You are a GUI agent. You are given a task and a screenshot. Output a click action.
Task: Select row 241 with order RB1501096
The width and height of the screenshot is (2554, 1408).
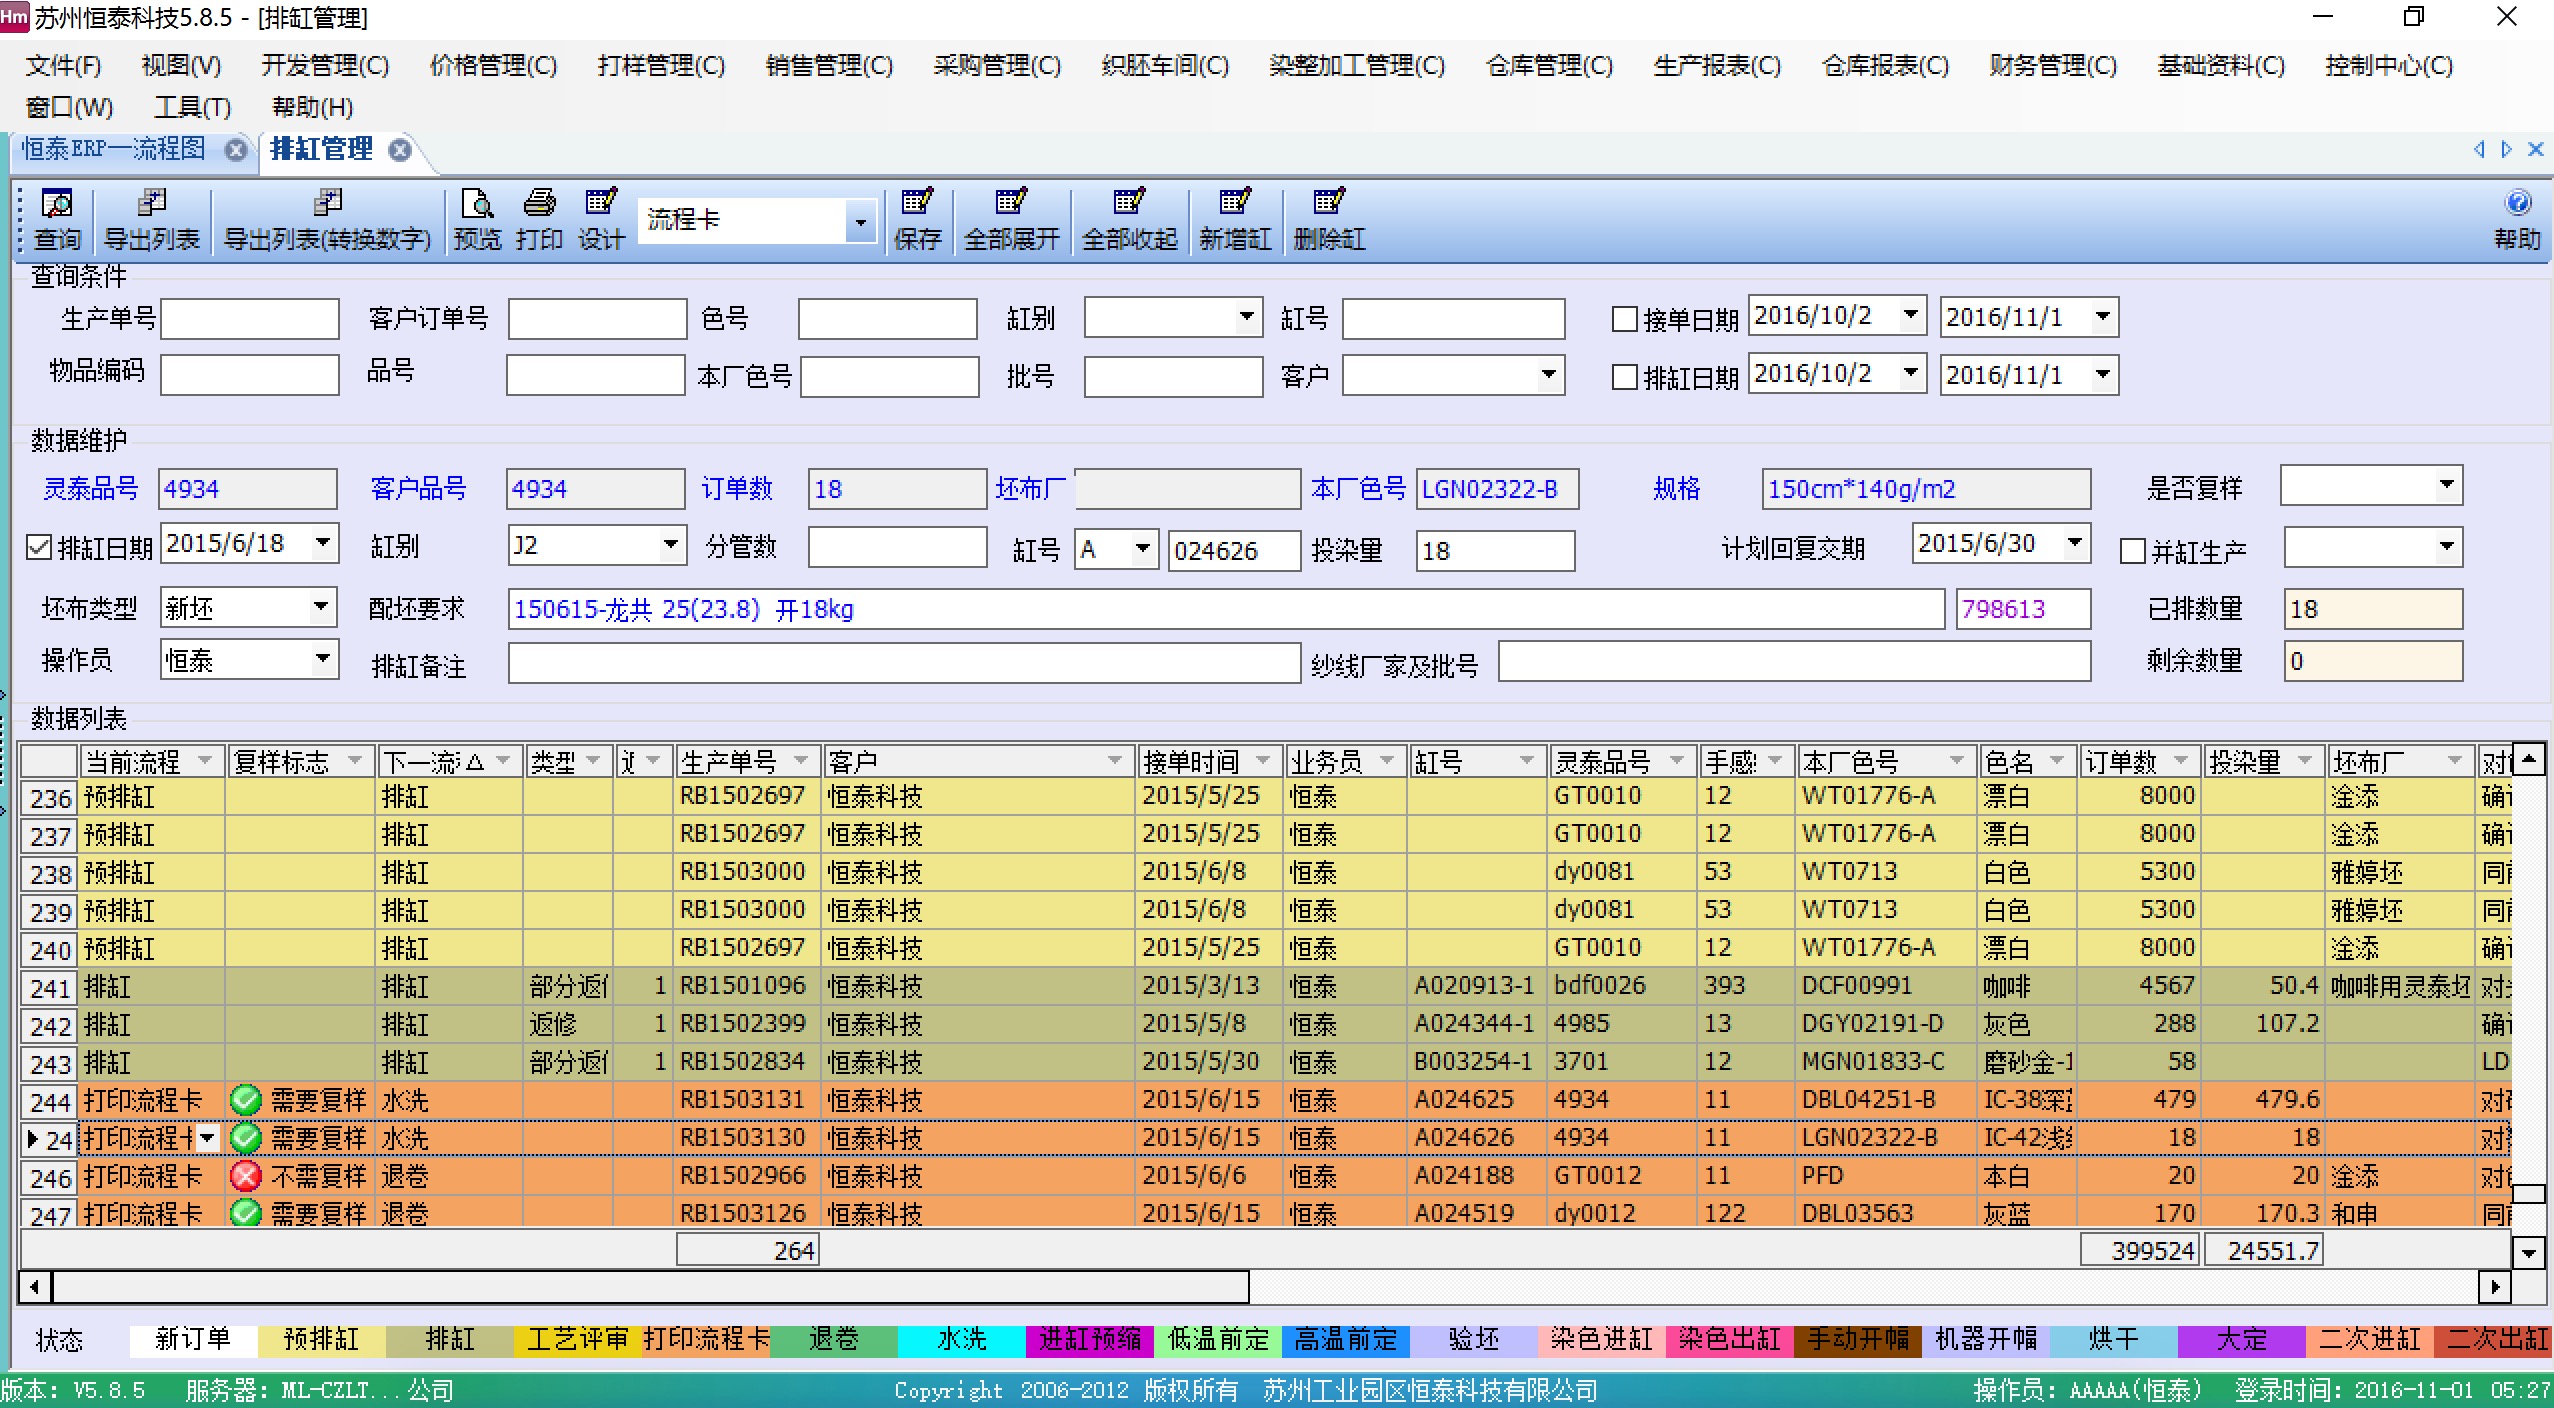click(1265, 987)
